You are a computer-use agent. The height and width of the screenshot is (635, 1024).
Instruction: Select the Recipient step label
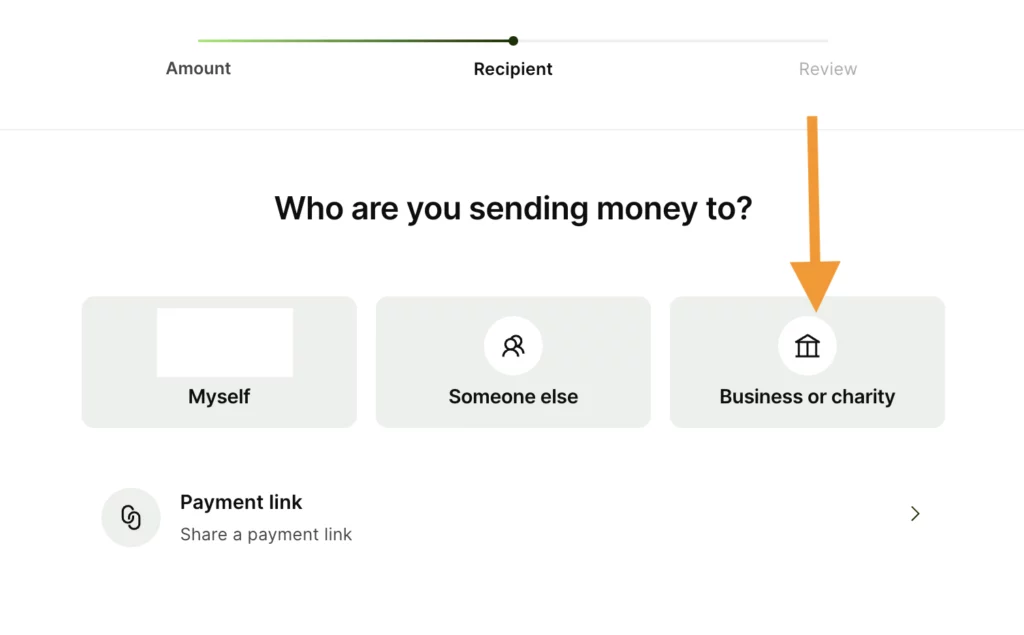coord(513,69)
